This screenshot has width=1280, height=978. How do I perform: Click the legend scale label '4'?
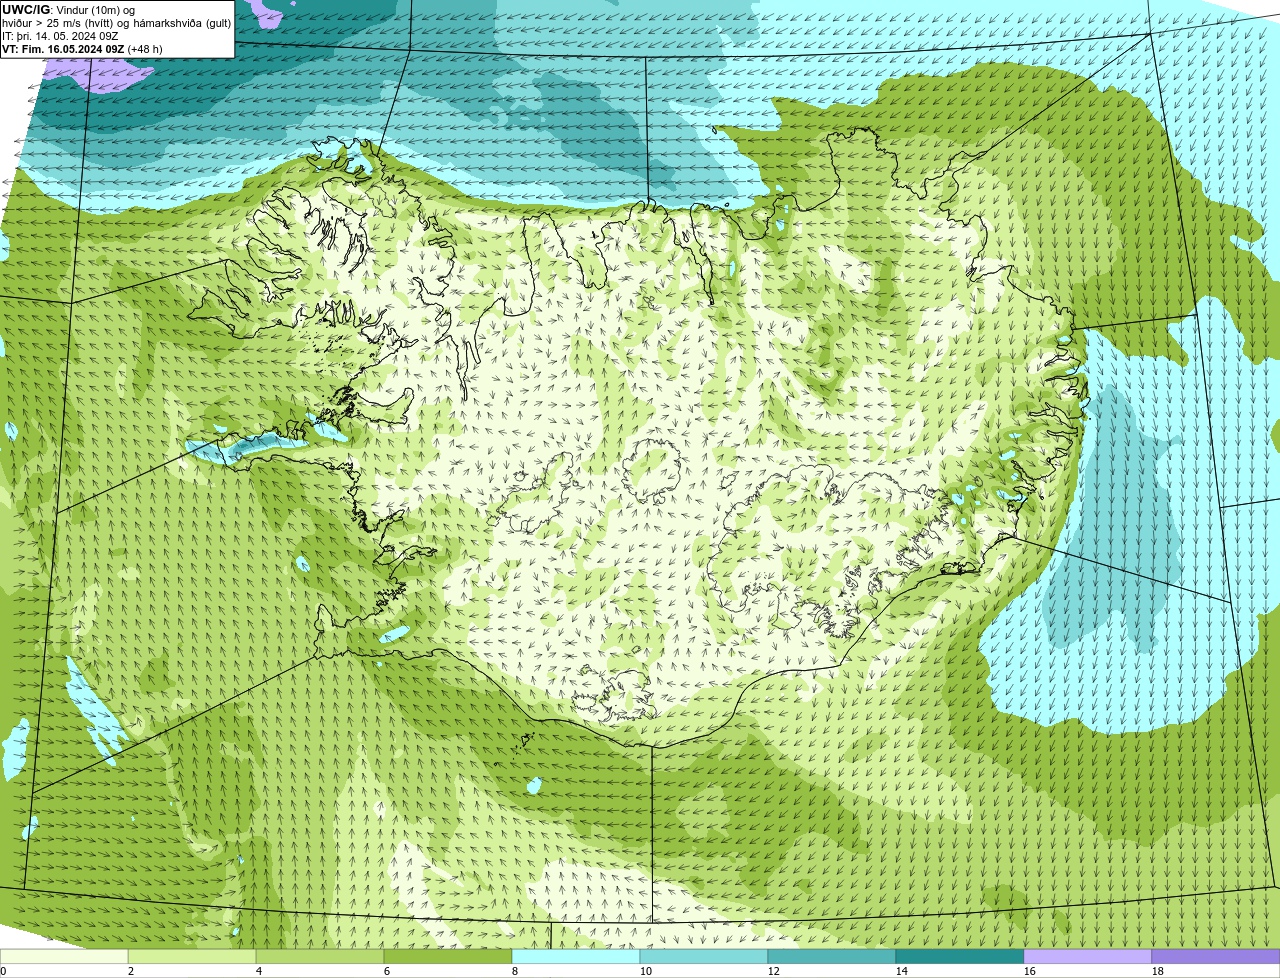click(259, 971)
